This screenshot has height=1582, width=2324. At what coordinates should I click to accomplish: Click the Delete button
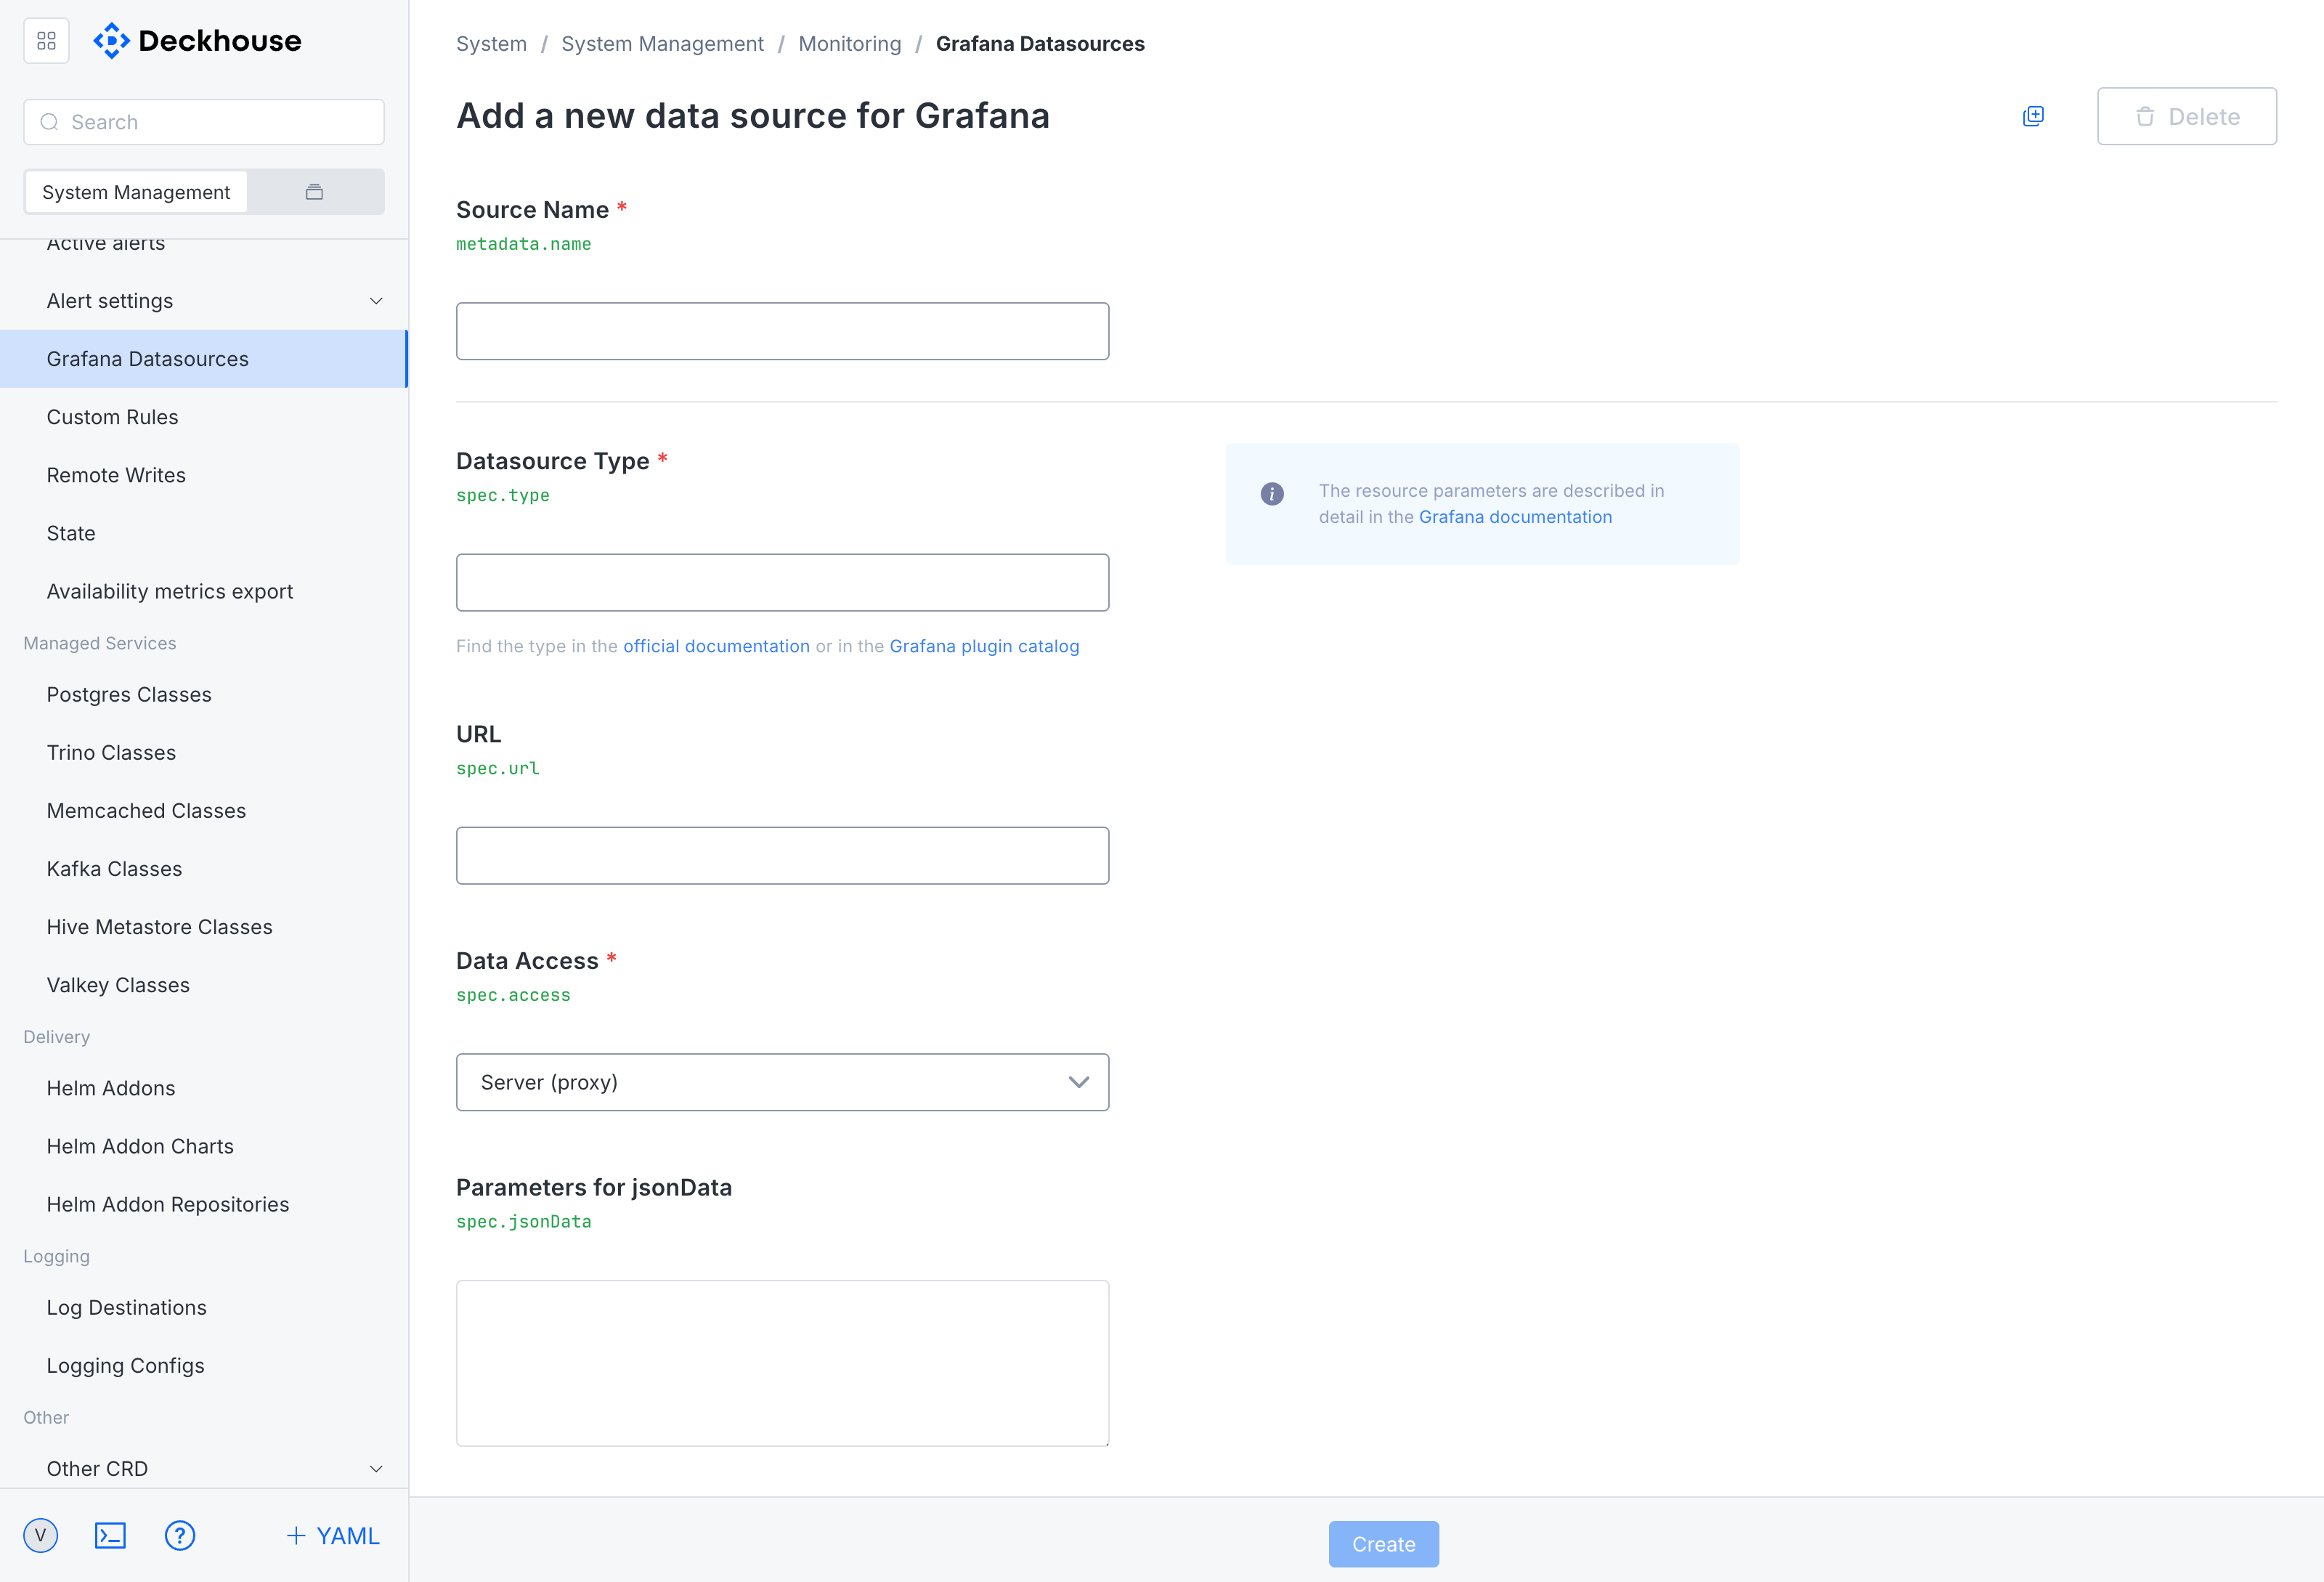pos(2187,116)
